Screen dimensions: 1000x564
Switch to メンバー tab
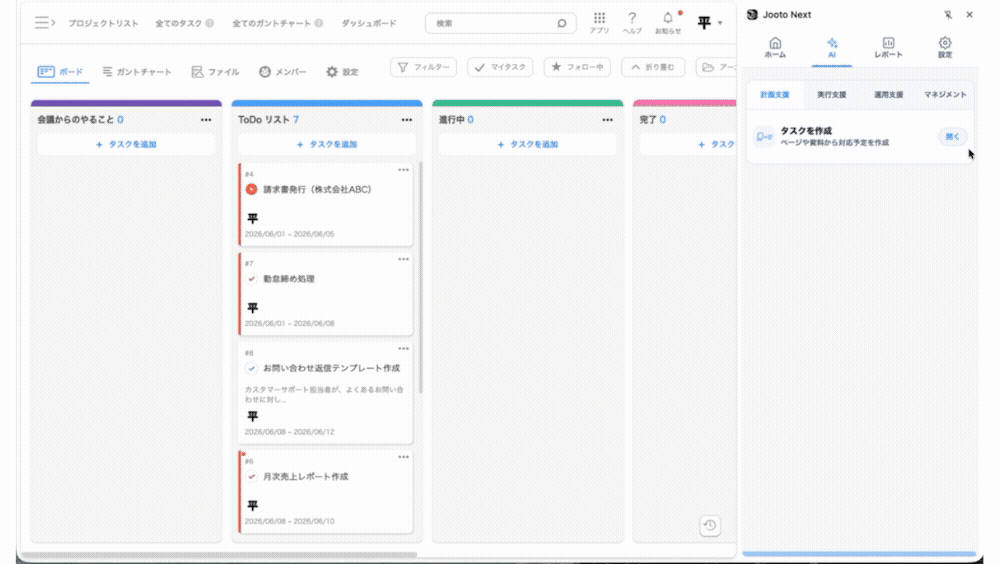(283, 72)
